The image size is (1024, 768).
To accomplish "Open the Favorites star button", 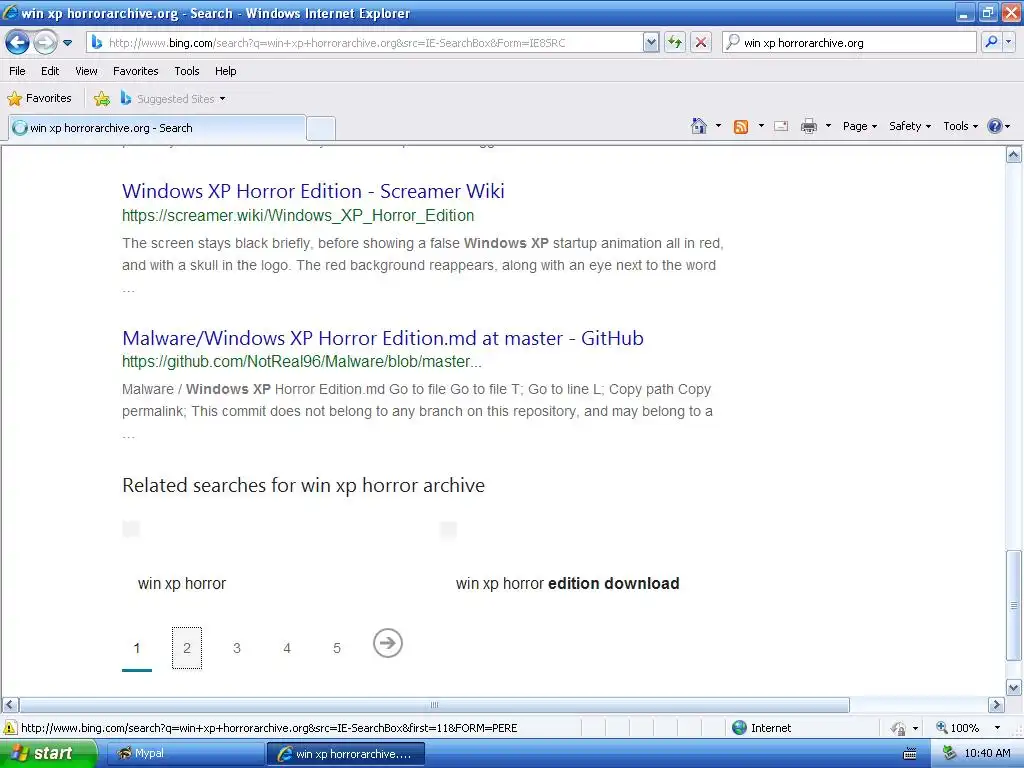I will coord(39,99).
